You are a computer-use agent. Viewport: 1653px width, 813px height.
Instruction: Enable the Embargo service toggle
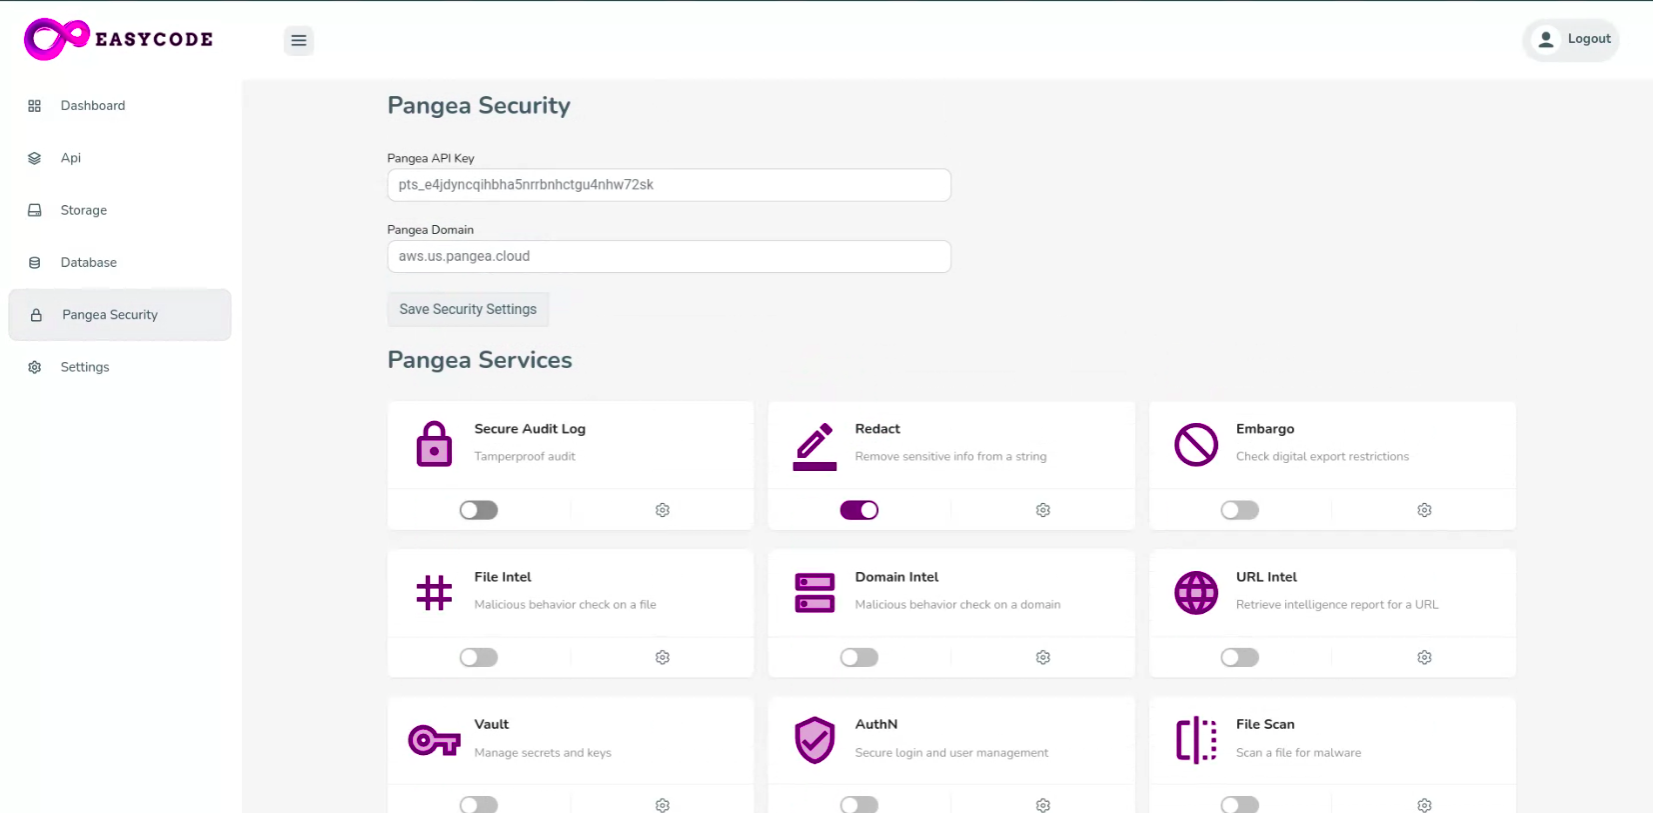(x=1240, y=510)
